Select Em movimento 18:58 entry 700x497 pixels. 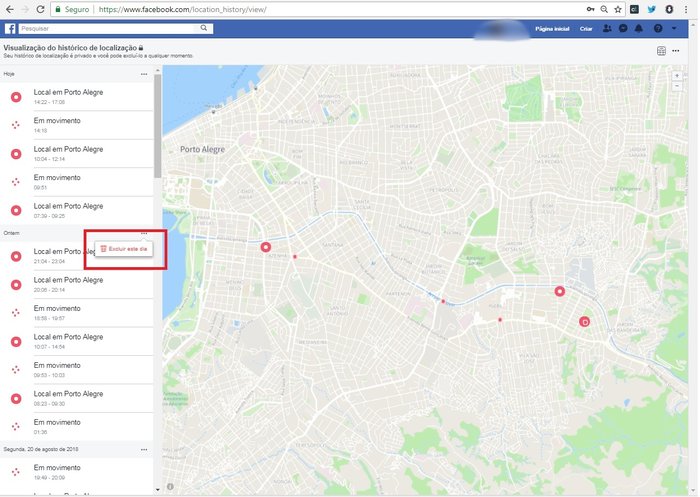77,313
